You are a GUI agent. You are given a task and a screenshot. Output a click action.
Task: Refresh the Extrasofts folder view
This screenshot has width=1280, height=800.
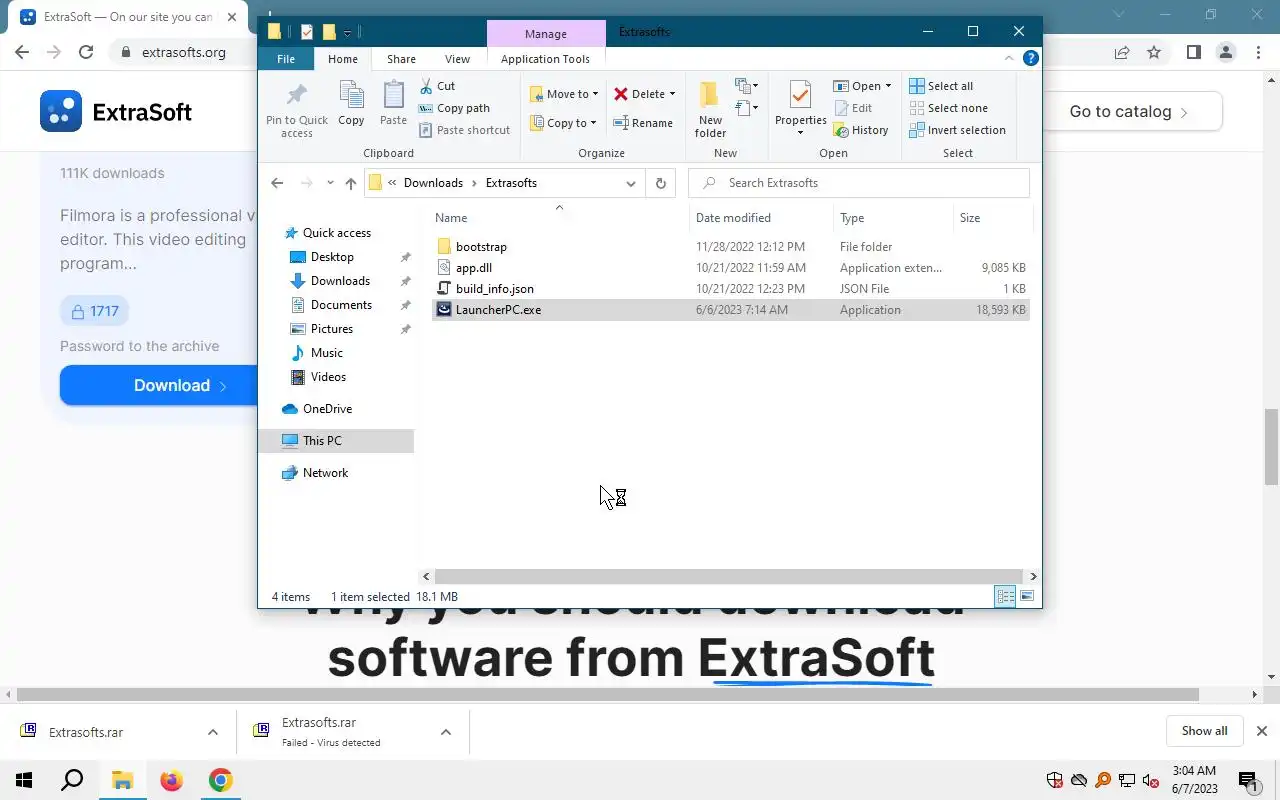(x=660, y=183)
